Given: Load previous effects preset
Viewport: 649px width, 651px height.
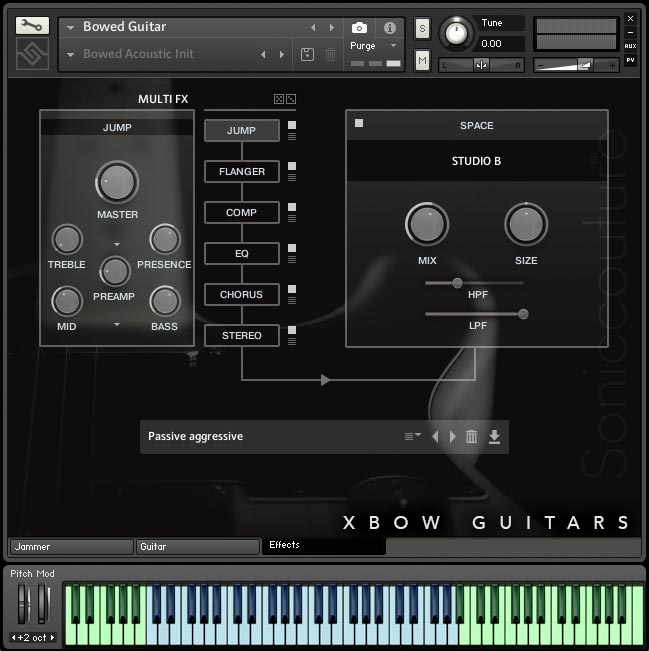Looking at the screenshot, I should coord(435,436).
